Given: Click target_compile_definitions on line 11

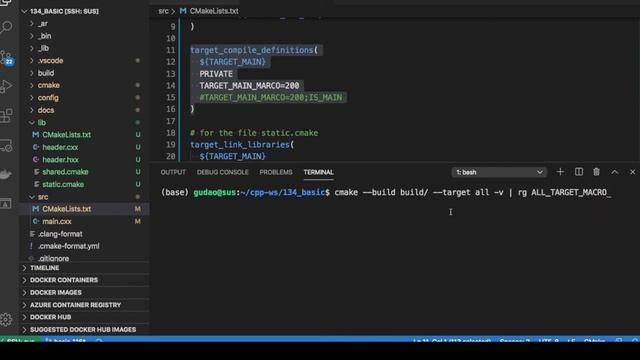Looking at the screenshot, I should pos(251,50).
